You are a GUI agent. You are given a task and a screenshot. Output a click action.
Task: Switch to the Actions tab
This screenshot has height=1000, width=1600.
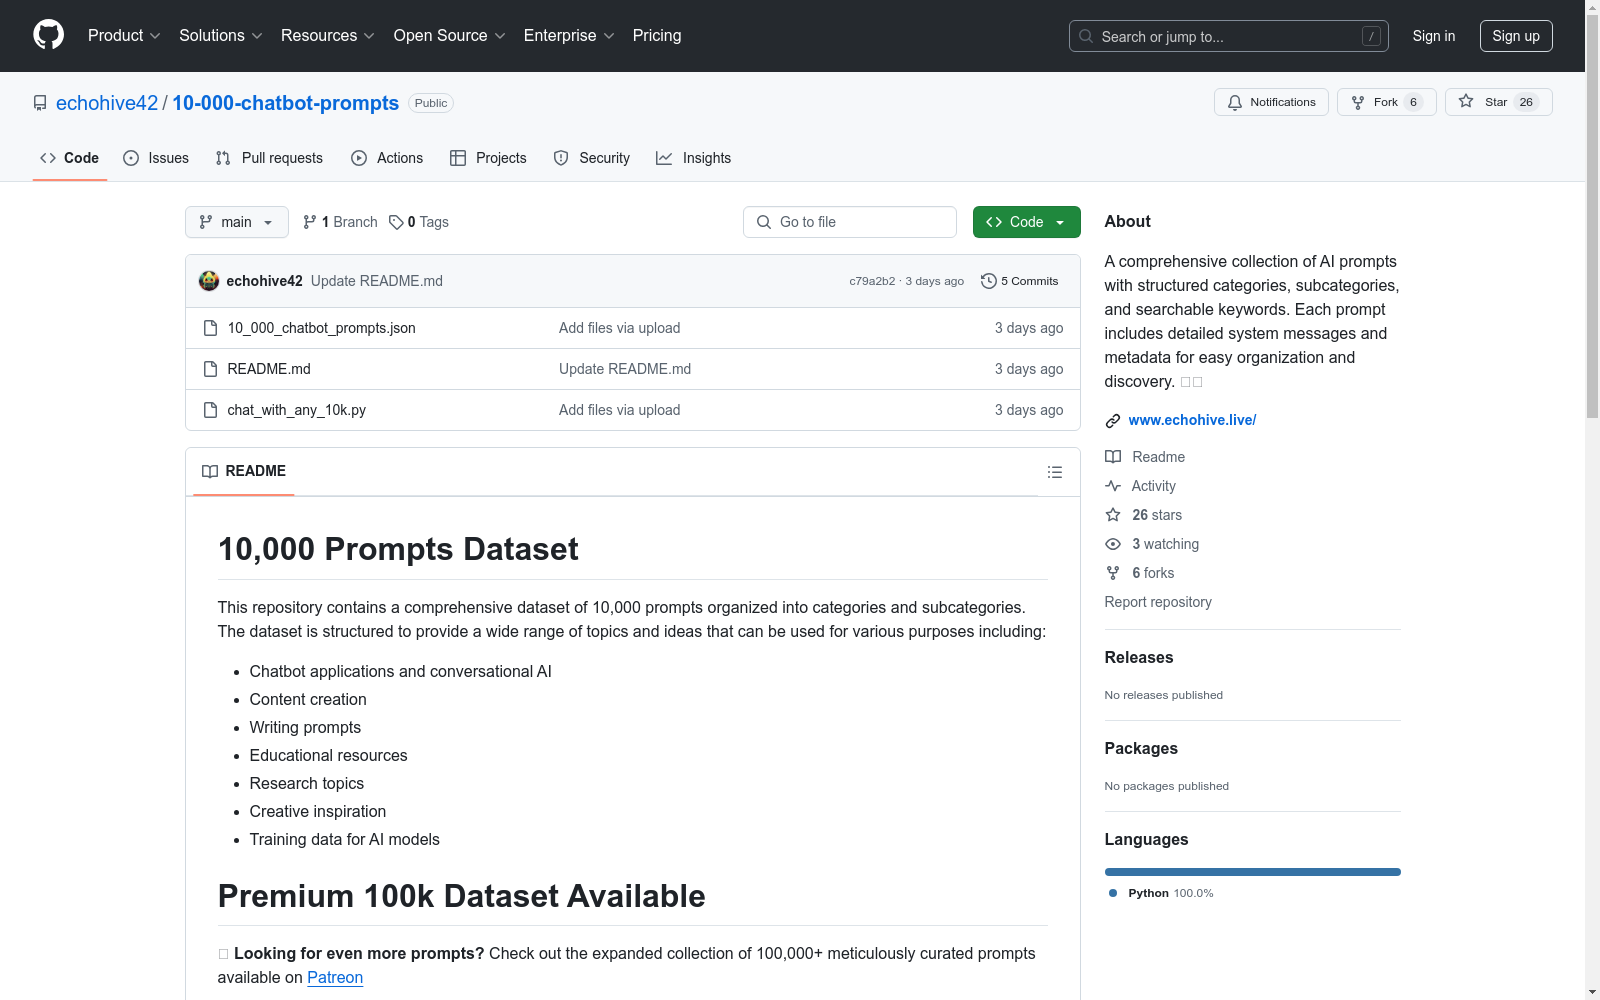click(387, 158)
